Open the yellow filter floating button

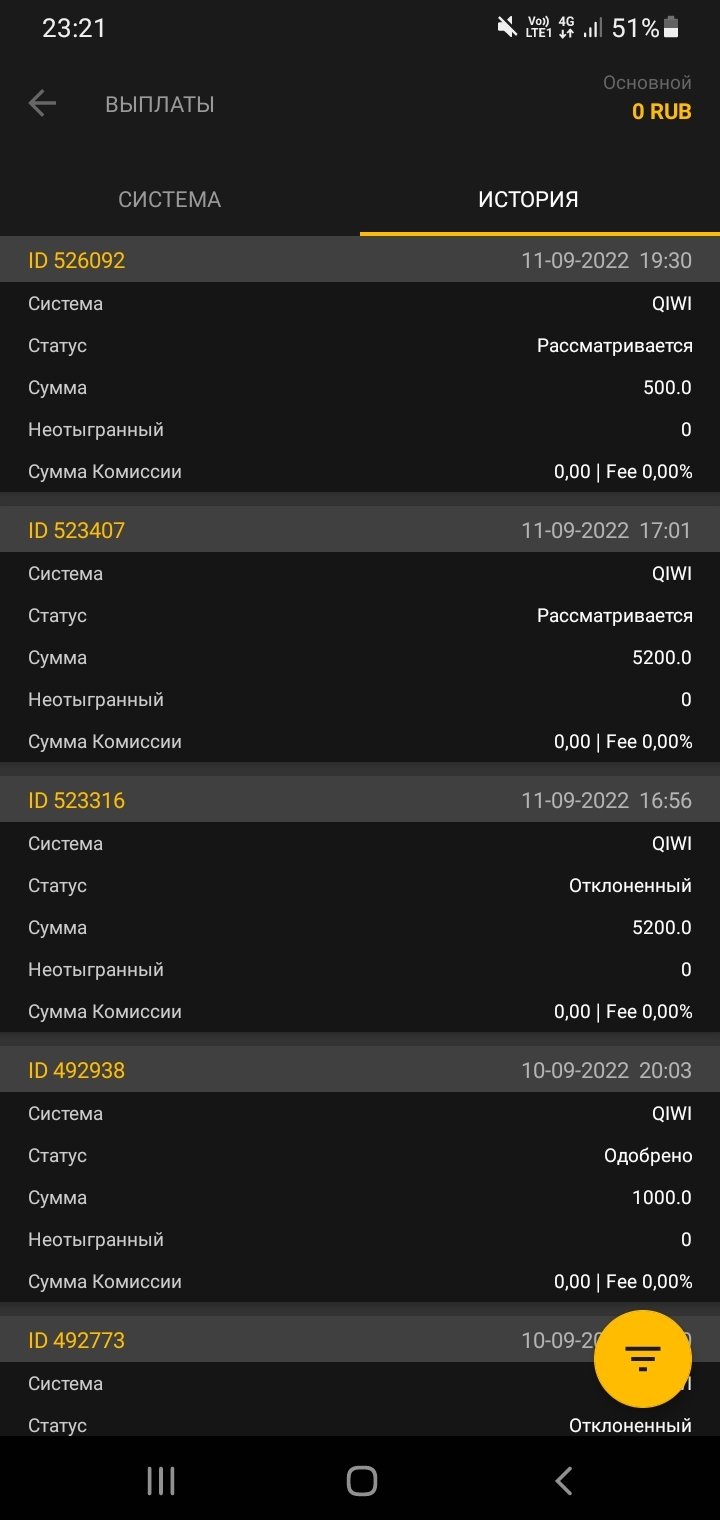(642, 1358)
